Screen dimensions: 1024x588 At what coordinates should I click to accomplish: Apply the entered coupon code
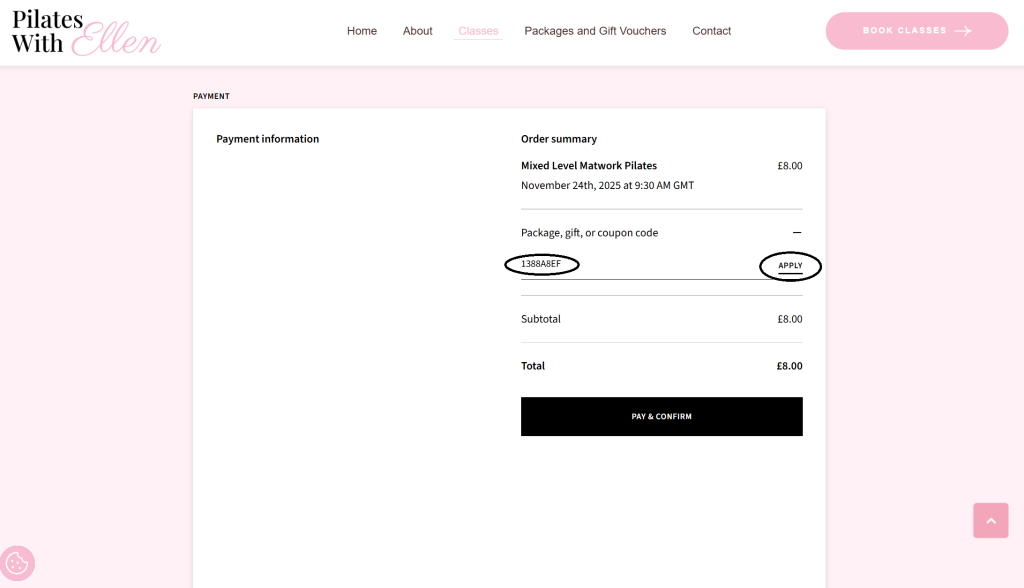790,266
